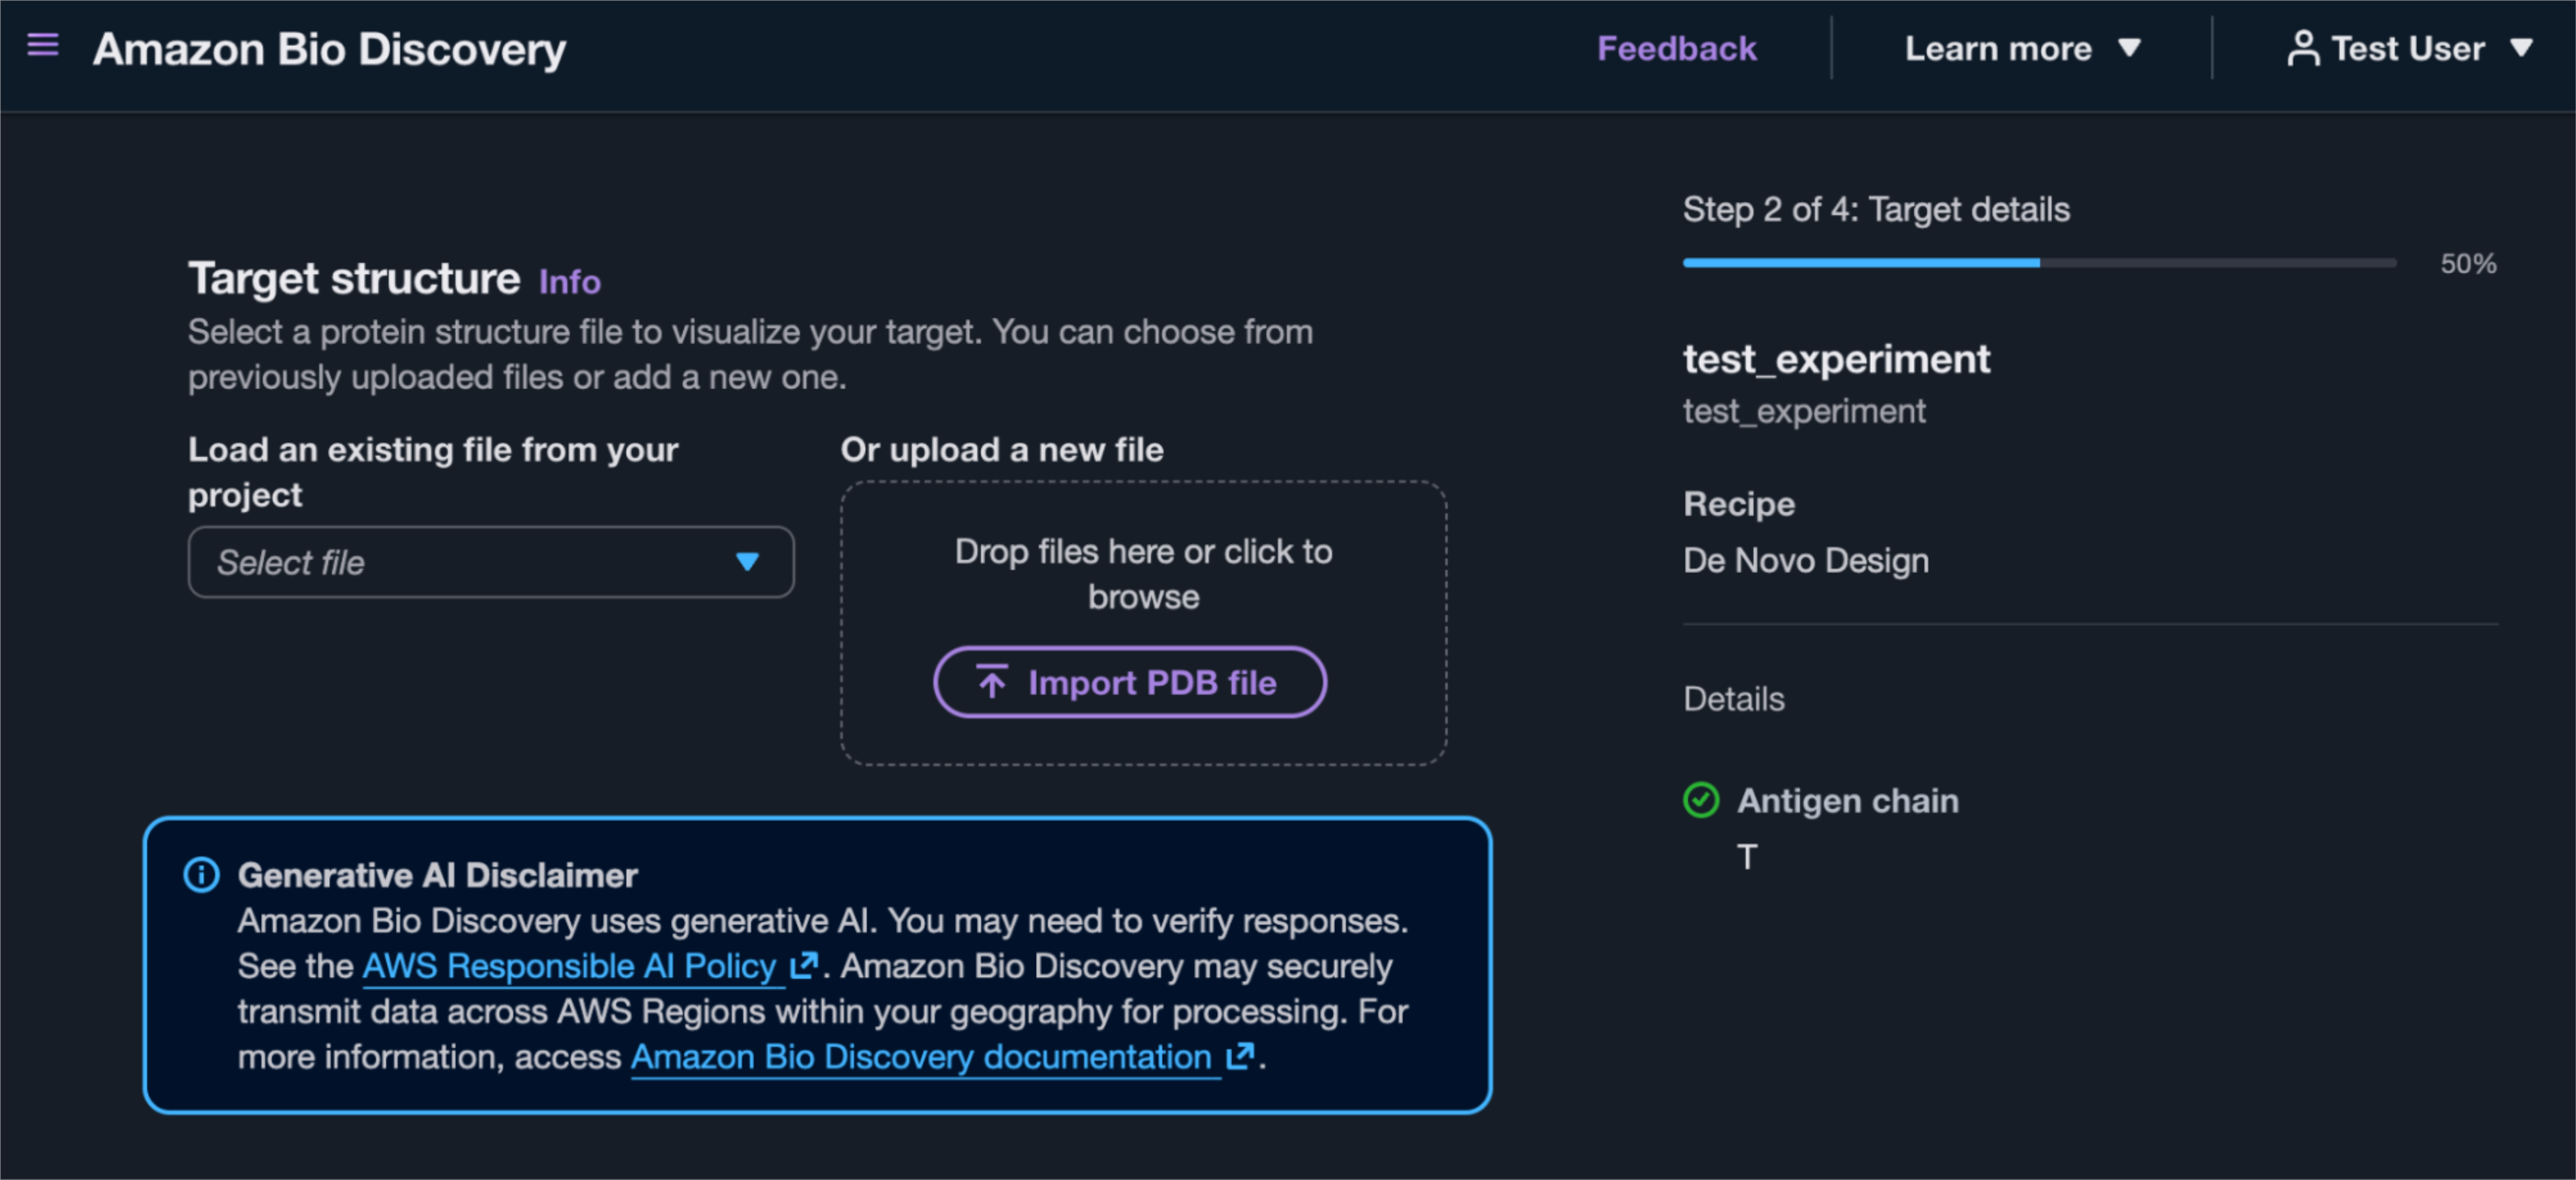This screenshot has height=1180, width=2576.
Task: Click the upload arrow icon in Import PDB file
Action: 991,682
